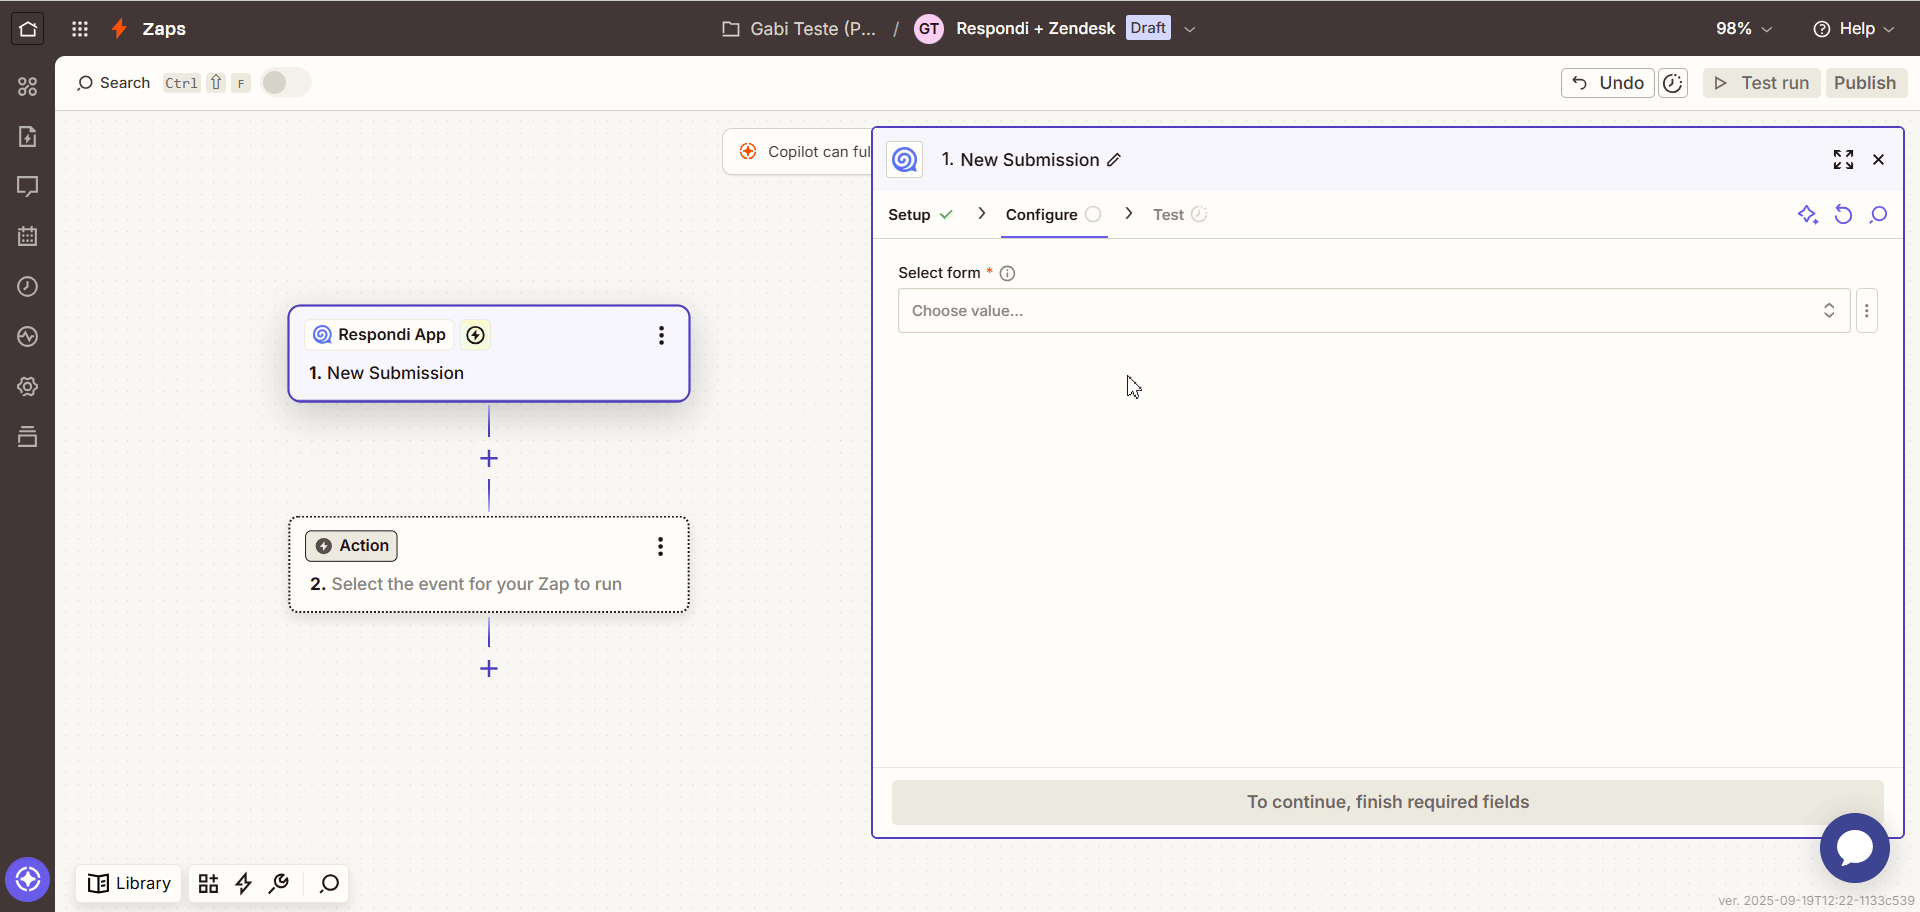
Task: Open the Gabi Teste folder breadcrumb
Action: [800, 29]
